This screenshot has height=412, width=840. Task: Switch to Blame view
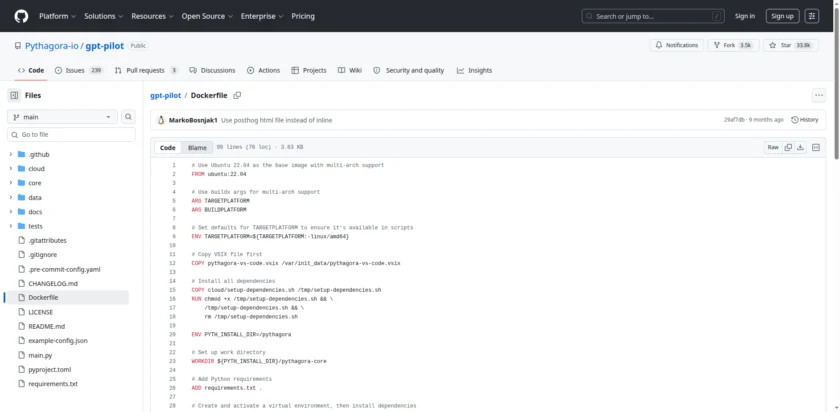tap(197, 148)
